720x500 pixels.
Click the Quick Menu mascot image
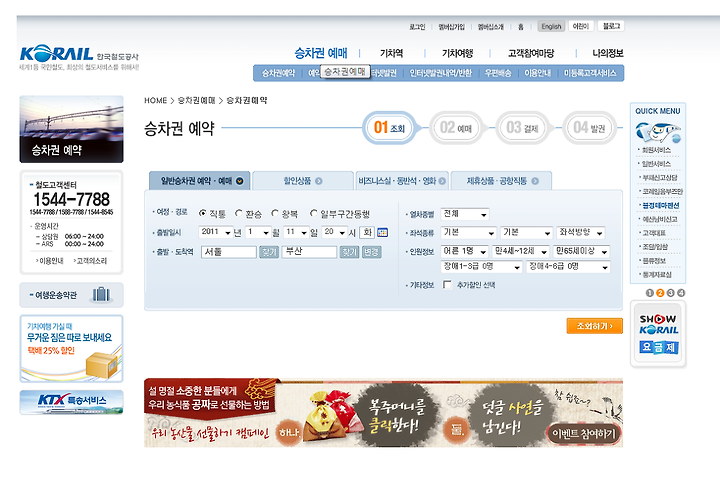pos(658,132)
